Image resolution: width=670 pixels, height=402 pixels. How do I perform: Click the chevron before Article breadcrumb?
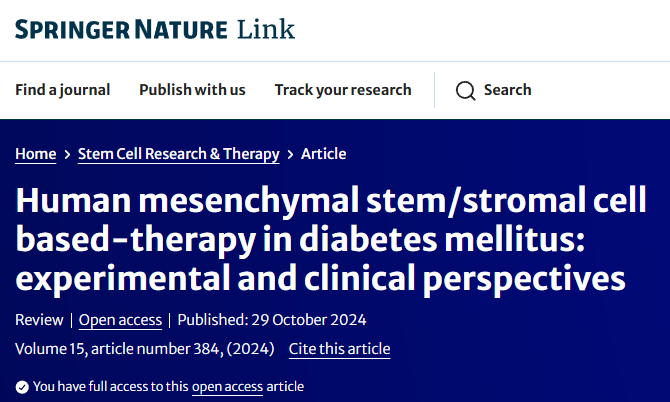(x=290, y=154)
